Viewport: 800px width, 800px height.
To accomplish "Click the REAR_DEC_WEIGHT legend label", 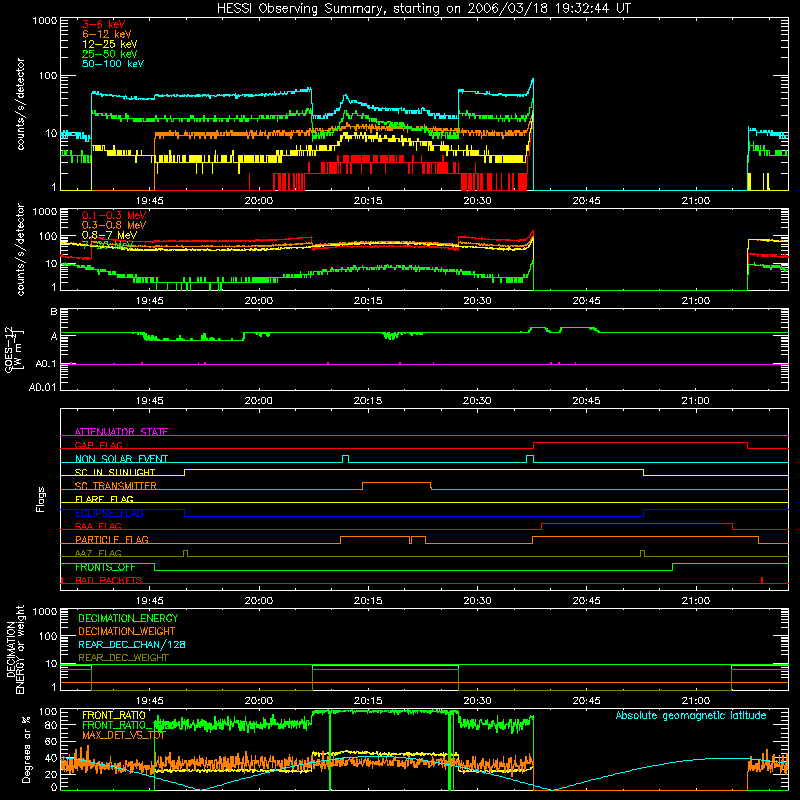I will tap(123, 658).
